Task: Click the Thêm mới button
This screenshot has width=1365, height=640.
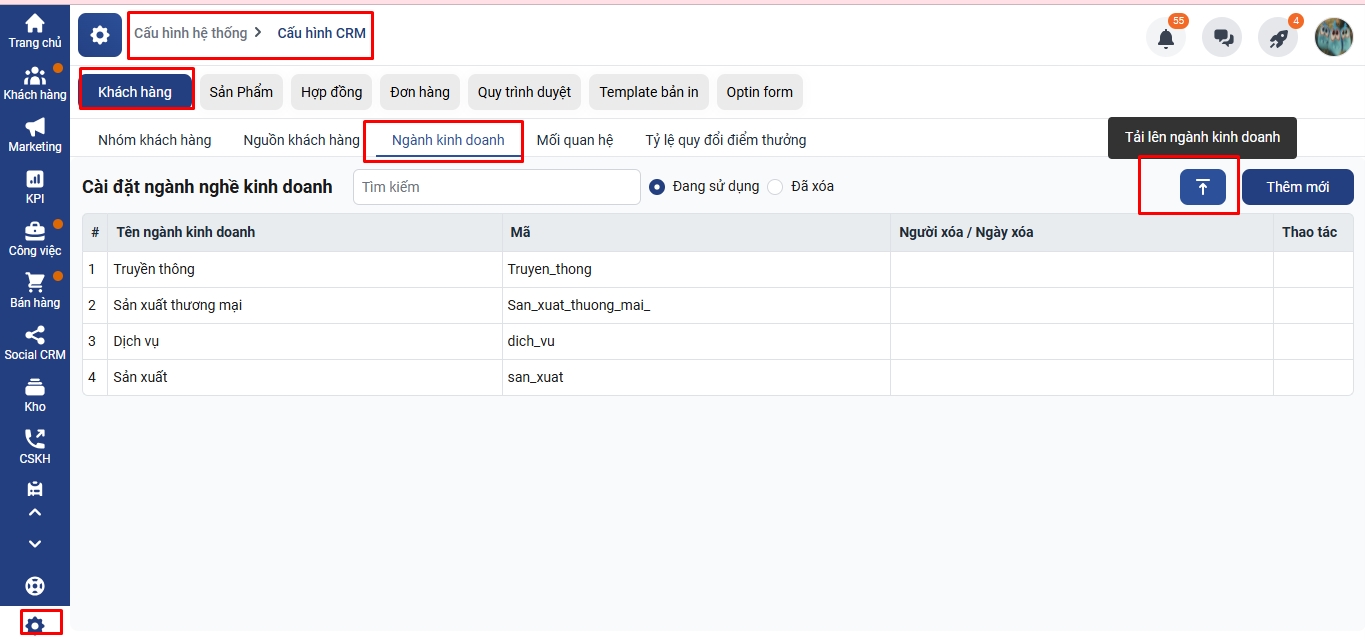Action: coord(1297,187)
